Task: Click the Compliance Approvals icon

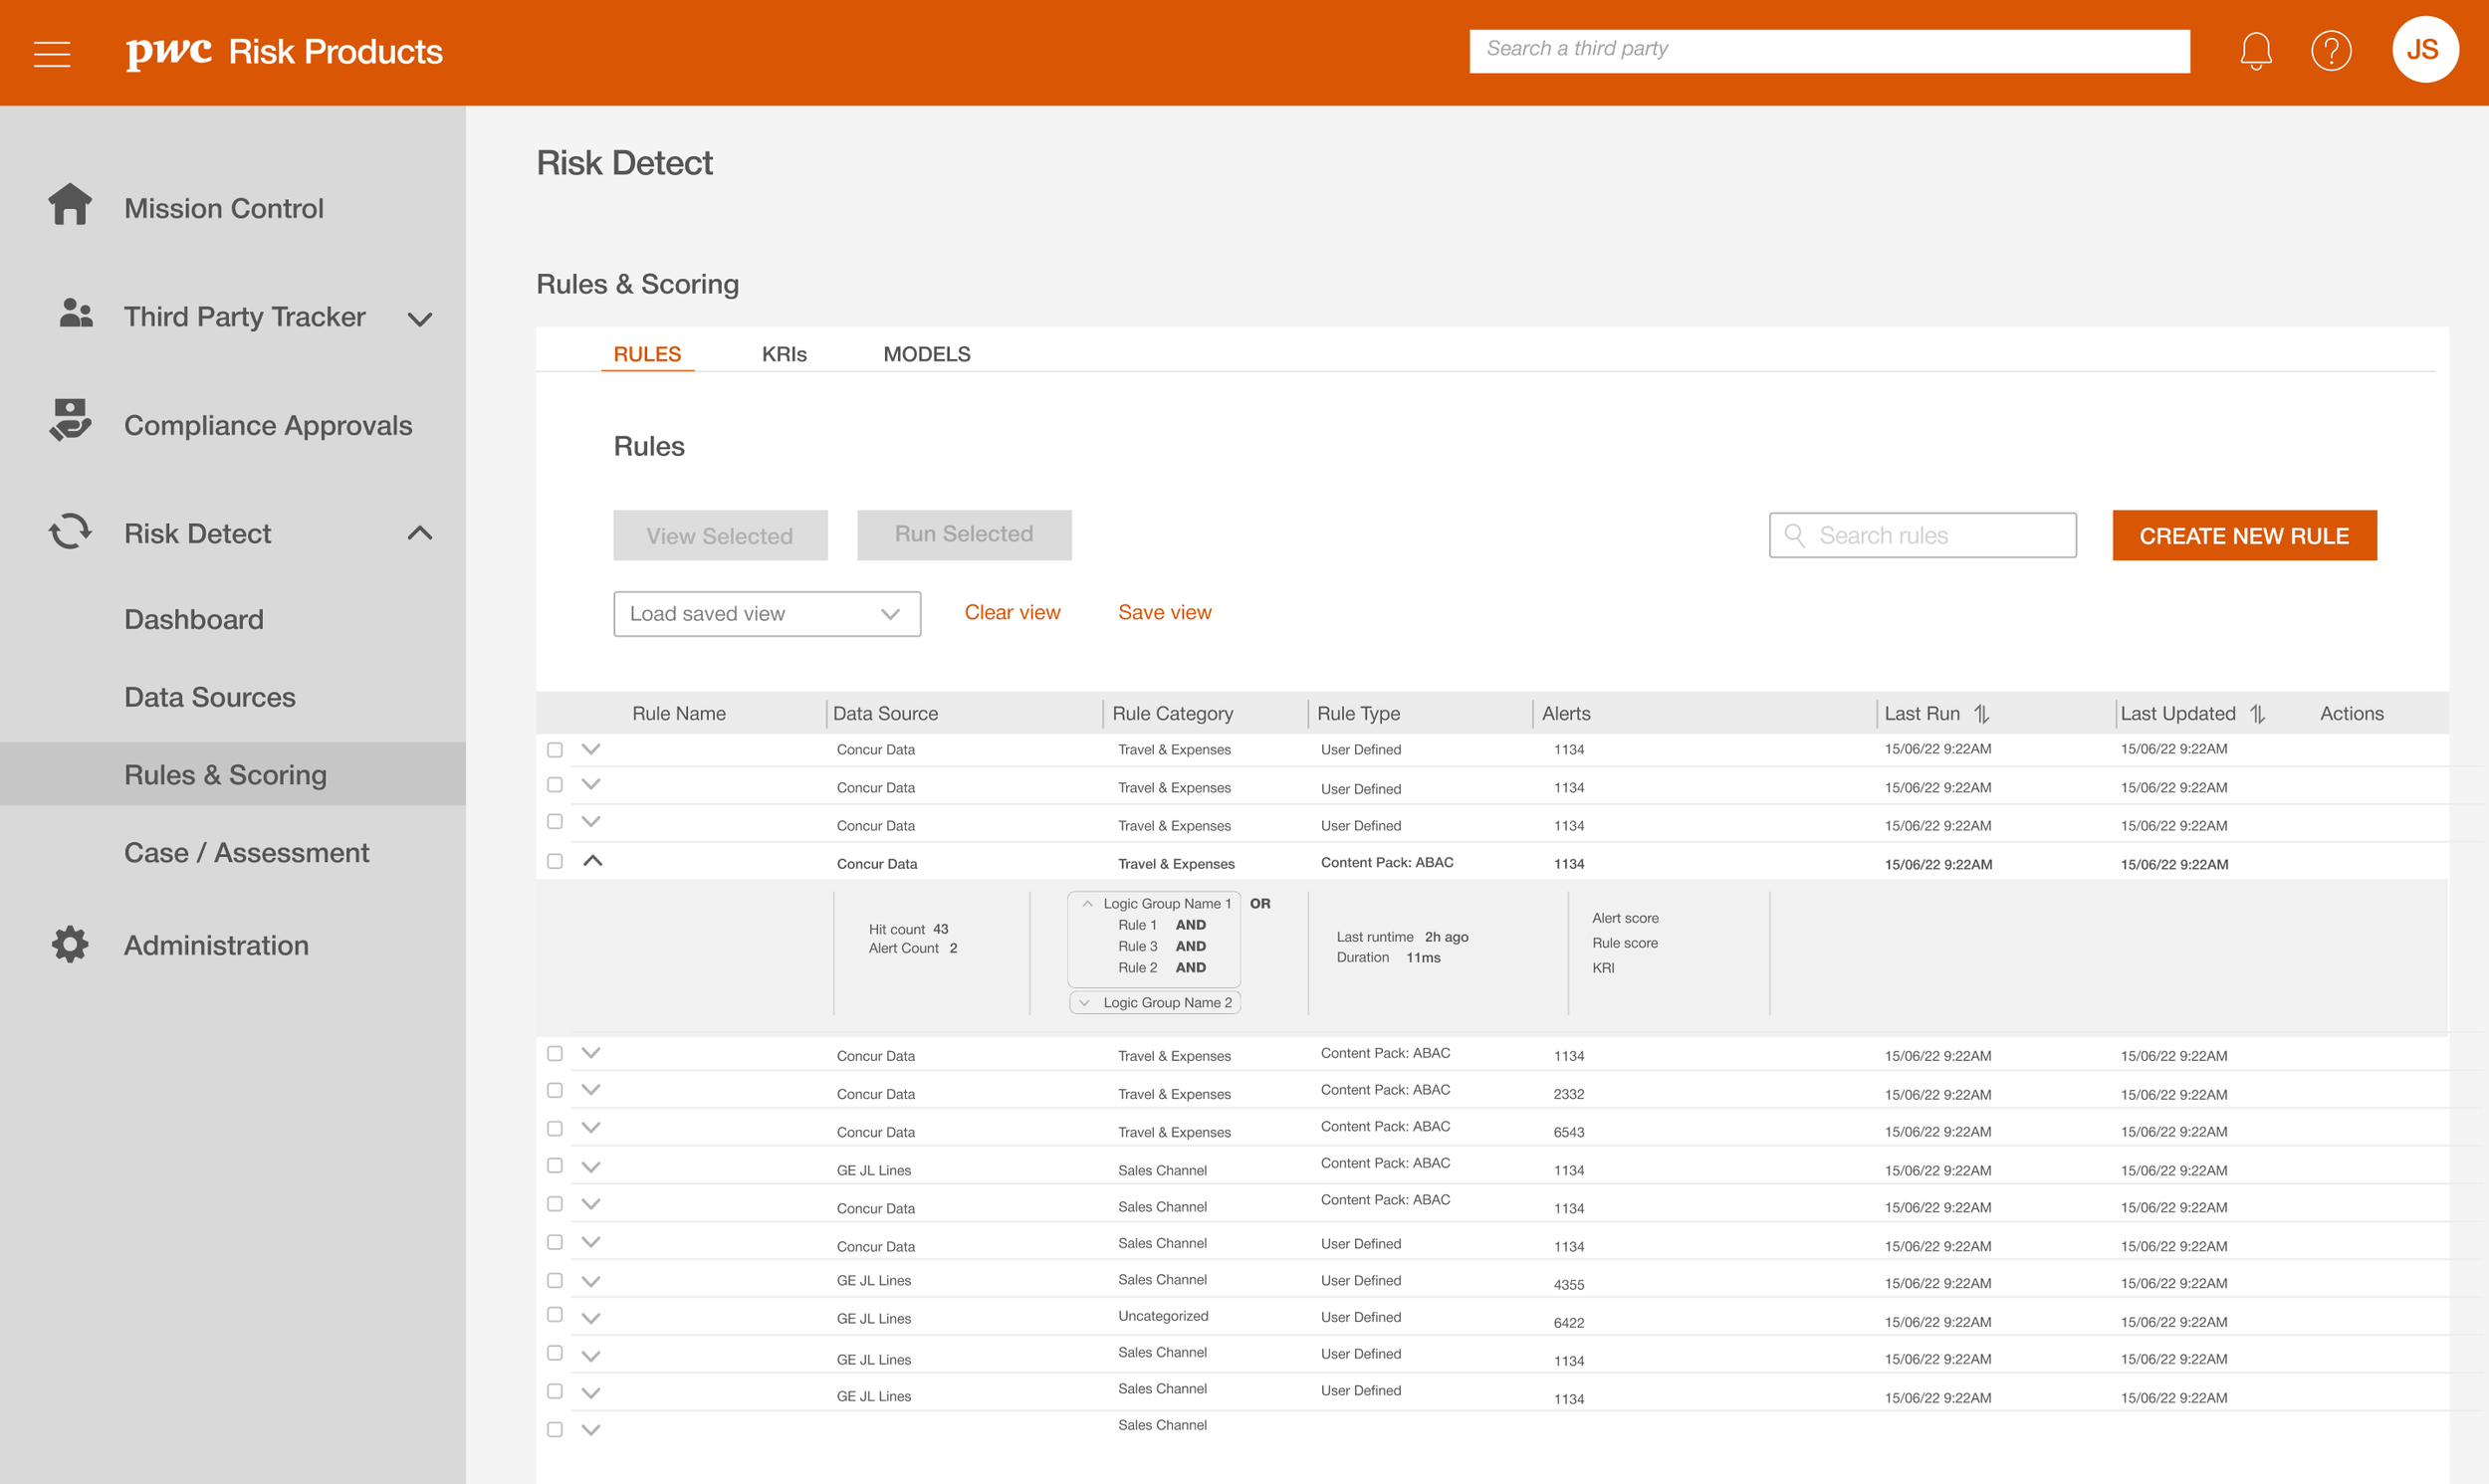Action: coord(70,420)
